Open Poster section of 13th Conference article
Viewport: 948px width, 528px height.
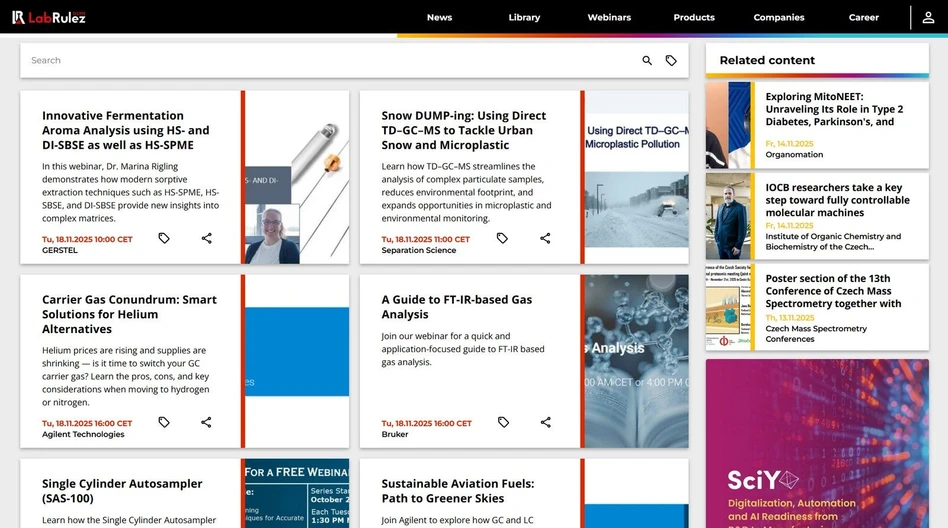833,291
